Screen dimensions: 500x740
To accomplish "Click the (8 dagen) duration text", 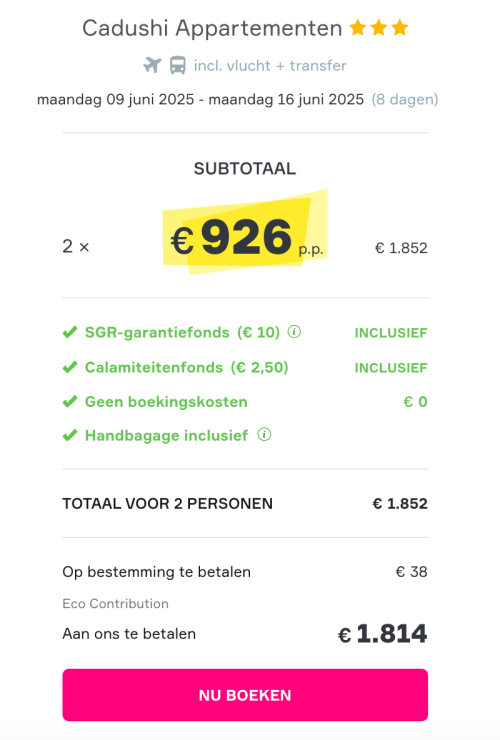I will [x=405, y=100].
